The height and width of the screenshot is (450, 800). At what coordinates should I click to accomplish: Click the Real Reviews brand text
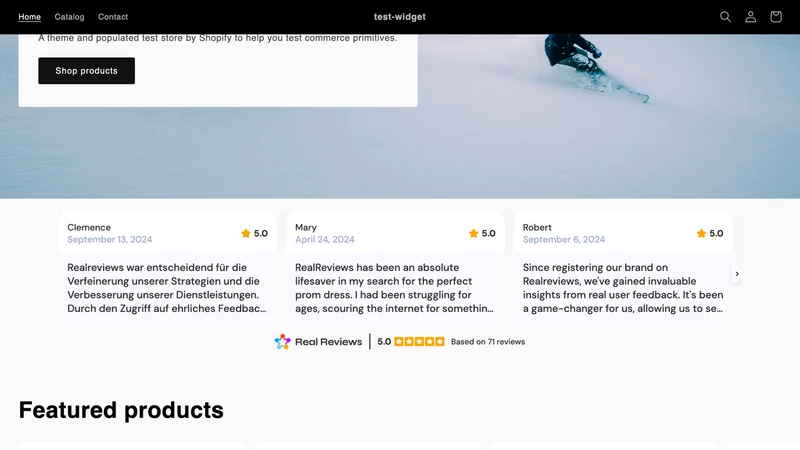click(x=329, y=342)
